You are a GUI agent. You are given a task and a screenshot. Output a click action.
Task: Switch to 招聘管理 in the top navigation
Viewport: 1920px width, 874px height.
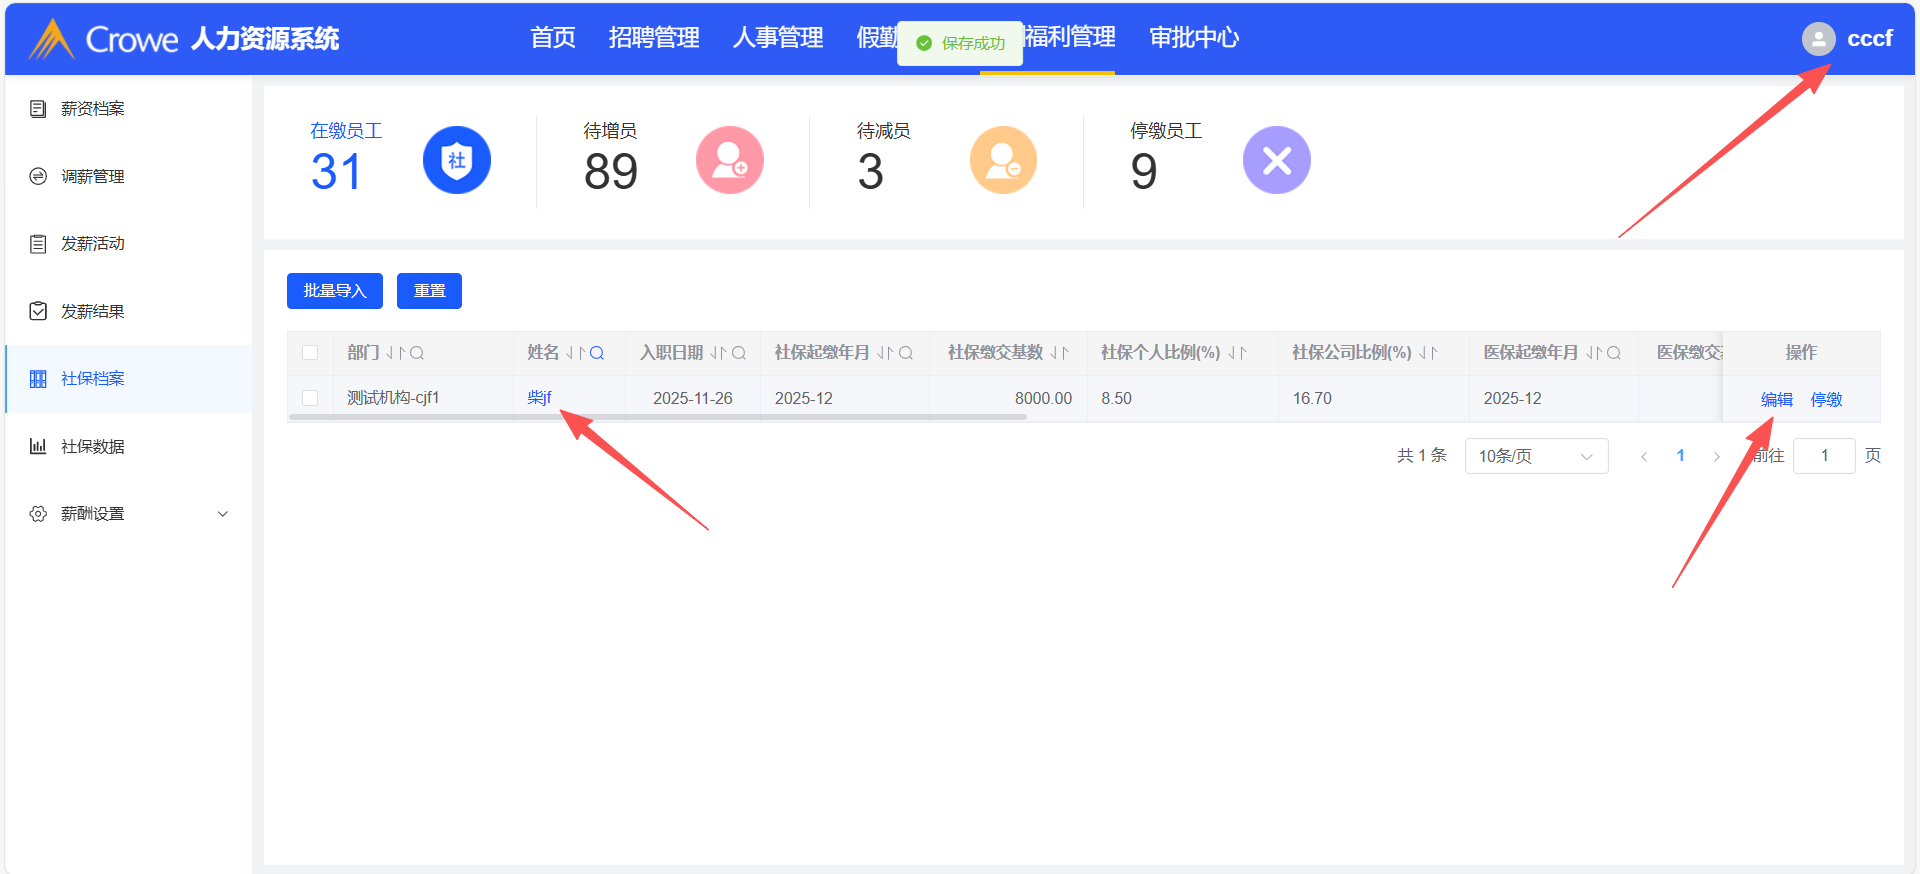(654, 38)
